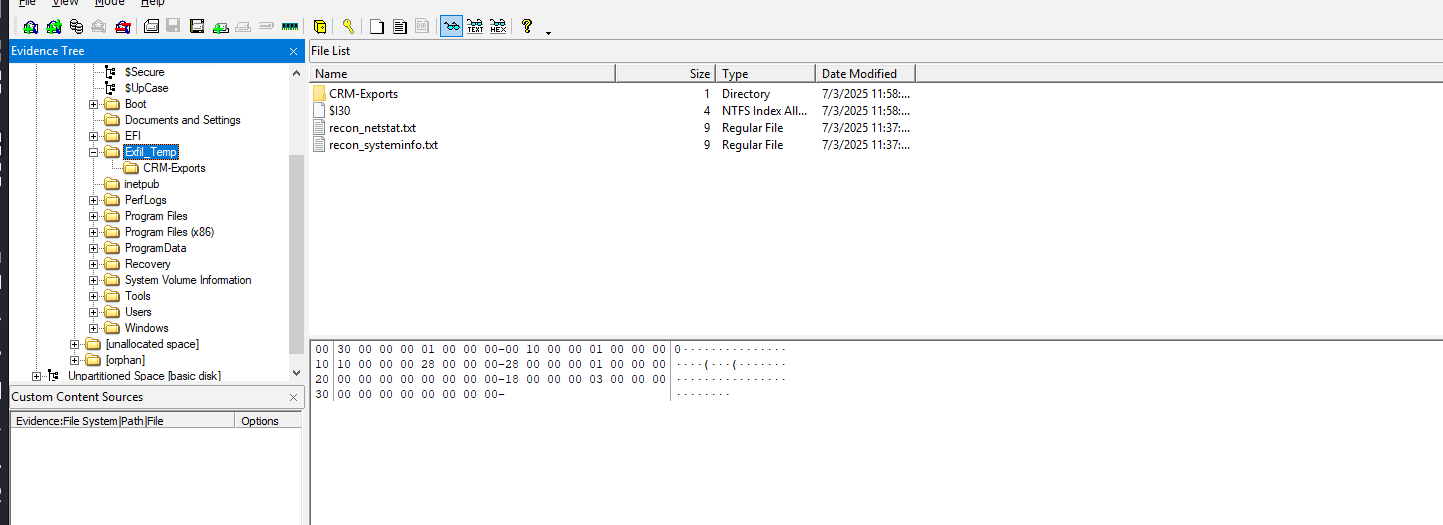Viewport: 1443px width, 525px height.
Task: Switch viewer to TEXT mode icon
Action: (475, 27)
